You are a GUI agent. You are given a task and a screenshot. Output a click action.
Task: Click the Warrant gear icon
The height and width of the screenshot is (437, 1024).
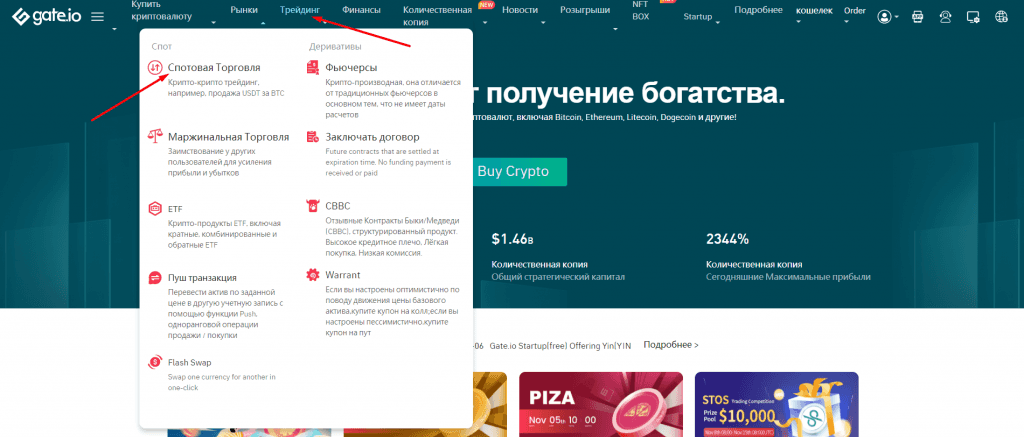[x=313, y=274]
